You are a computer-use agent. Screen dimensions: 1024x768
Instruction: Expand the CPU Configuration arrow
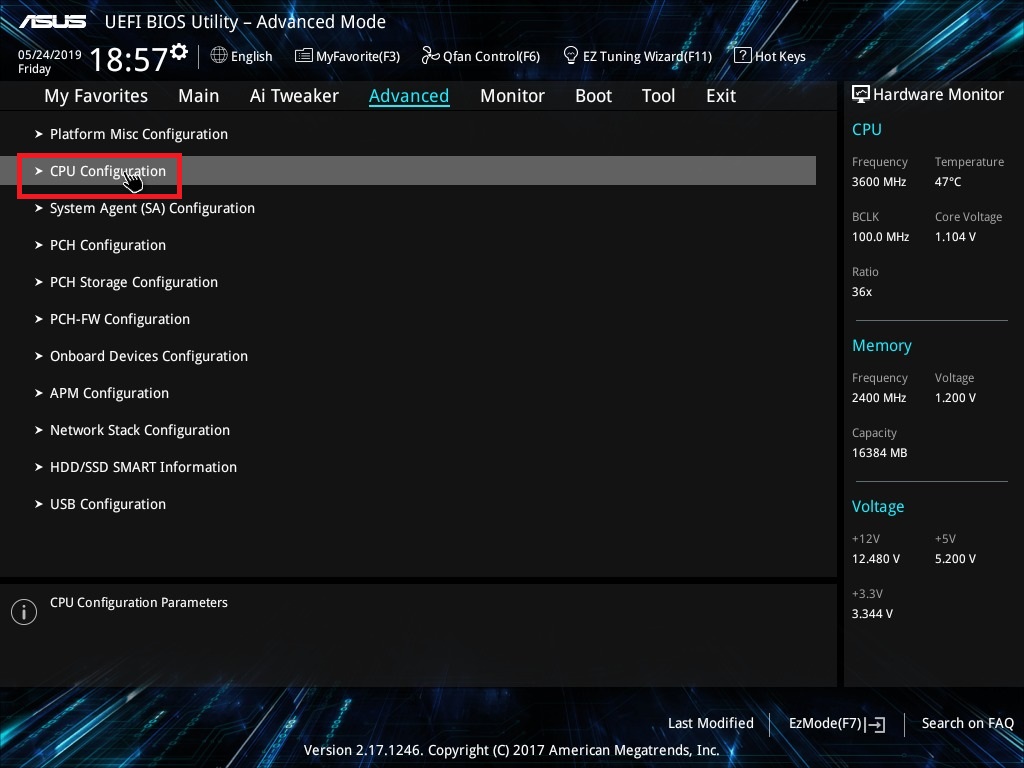tap(39, 171)
